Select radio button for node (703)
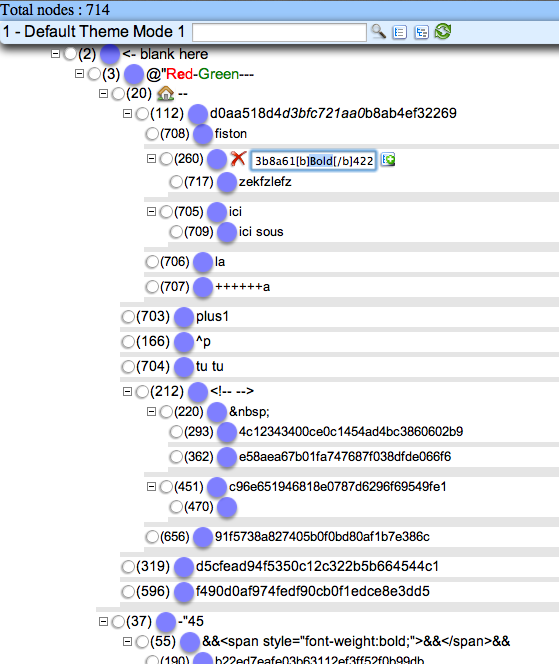This screenshot has height=664, width=559. 128,317
